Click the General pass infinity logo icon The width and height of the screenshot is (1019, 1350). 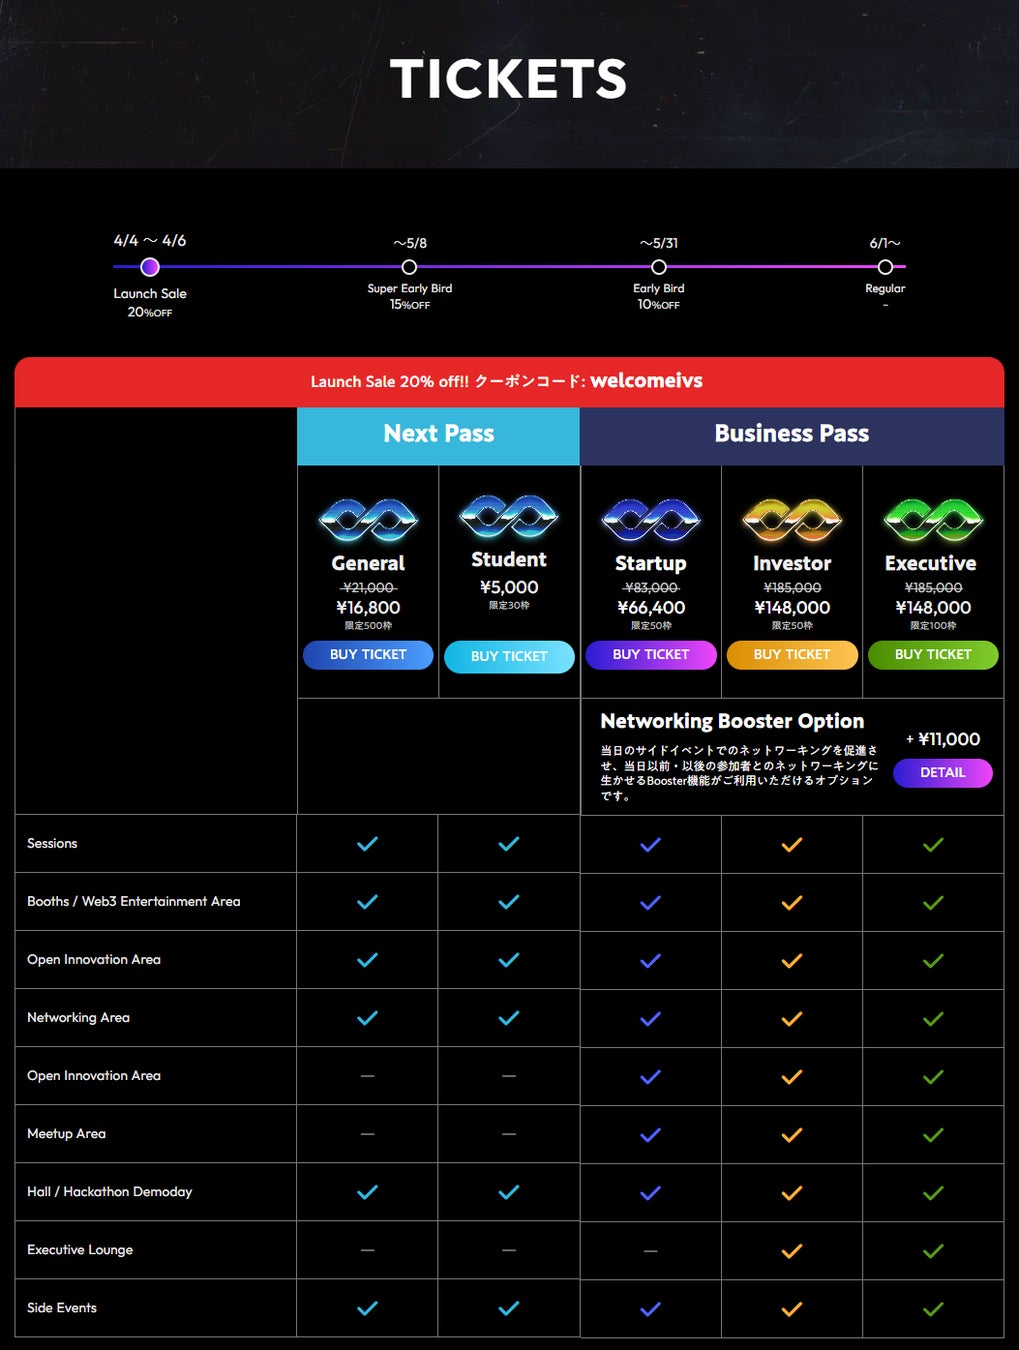point(368,519)
